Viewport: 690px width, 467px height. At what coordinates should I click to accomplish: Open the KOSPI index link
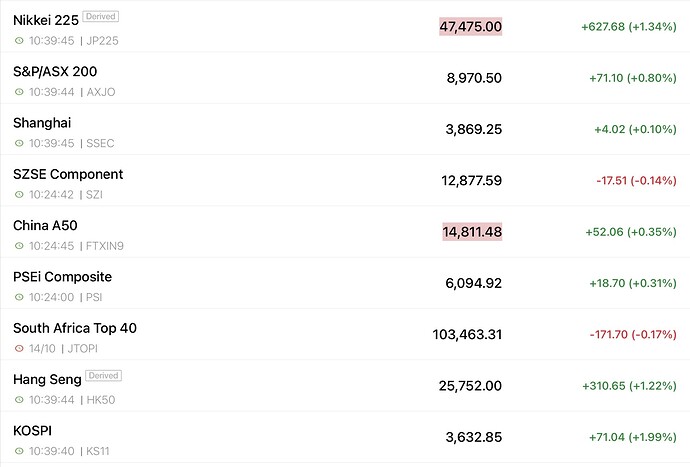coord(33,431)
